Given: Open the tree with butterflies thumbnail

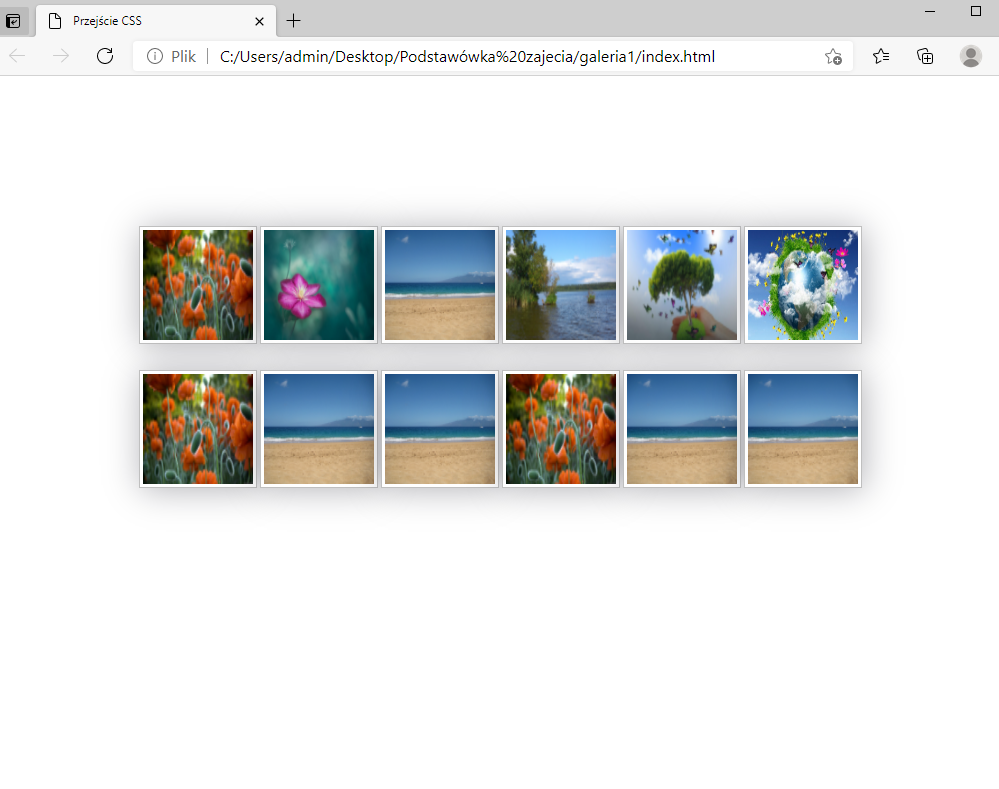Looking at the screenshot, I should [x=682, y=285].
